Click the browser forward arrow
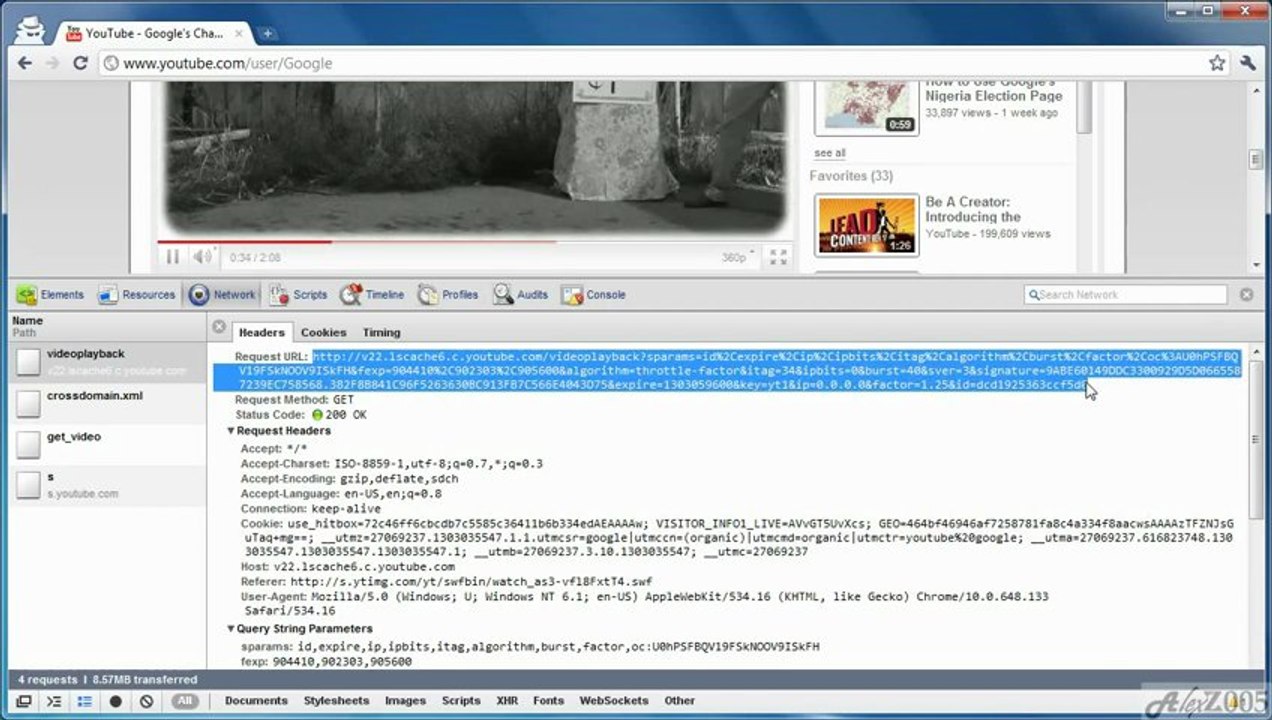This screenshot has height=720, width=1272. pyautogui.click(x=53, y=63)
